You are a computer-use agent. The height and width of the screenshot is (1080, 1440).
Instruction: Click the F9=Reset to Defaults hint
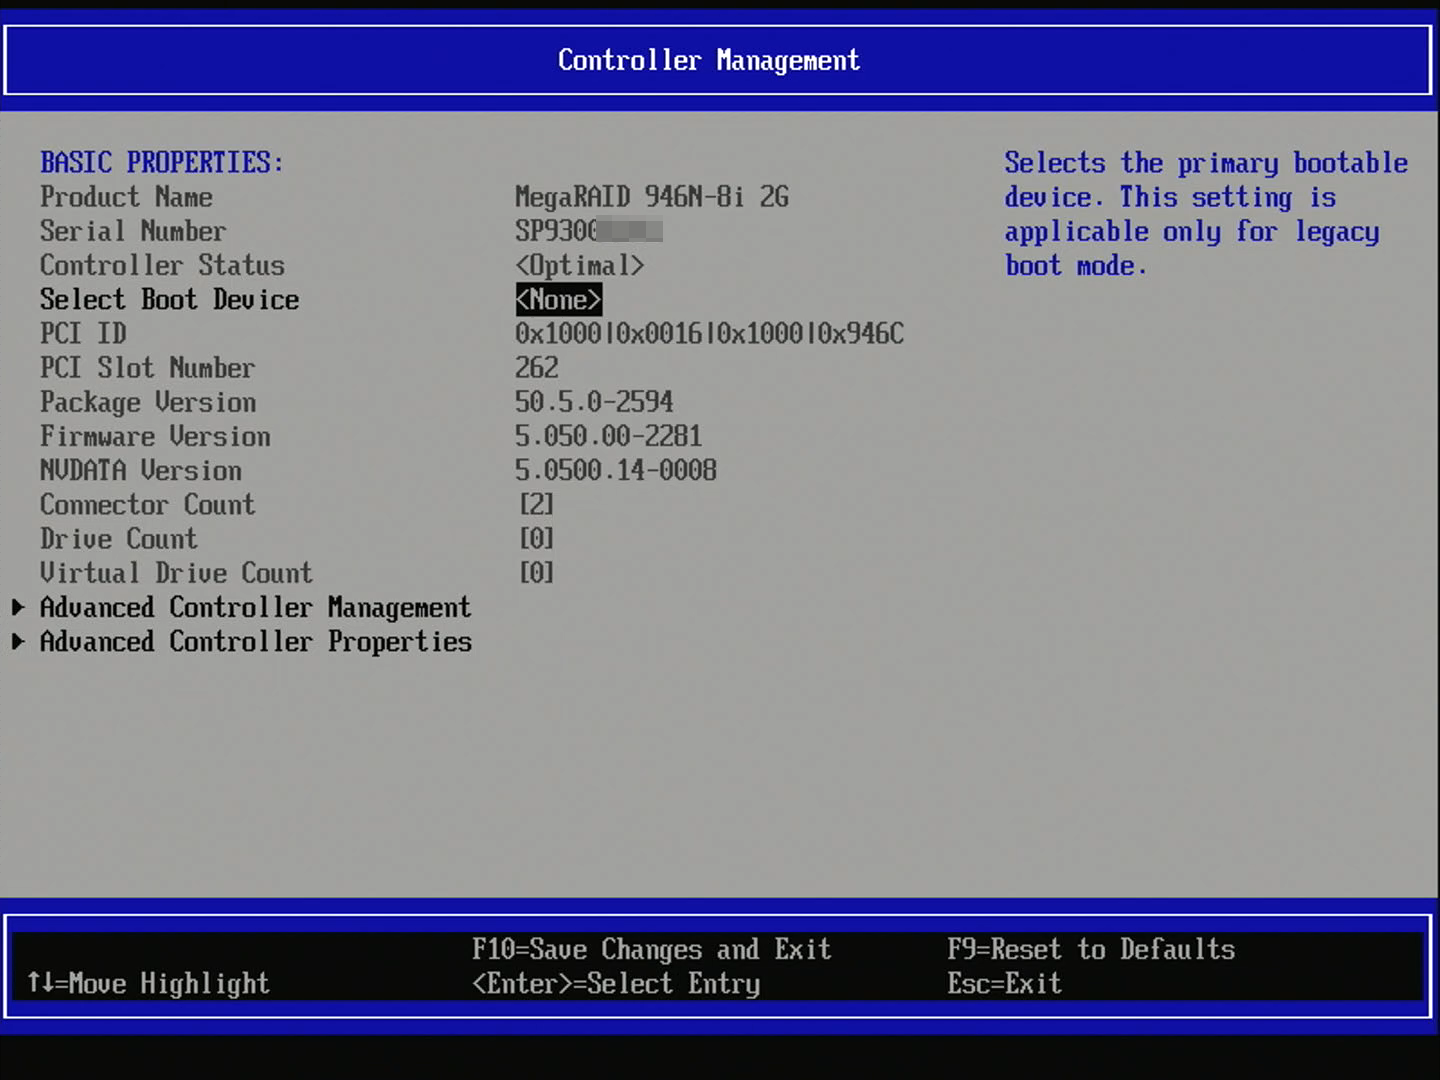[1091, 949]
